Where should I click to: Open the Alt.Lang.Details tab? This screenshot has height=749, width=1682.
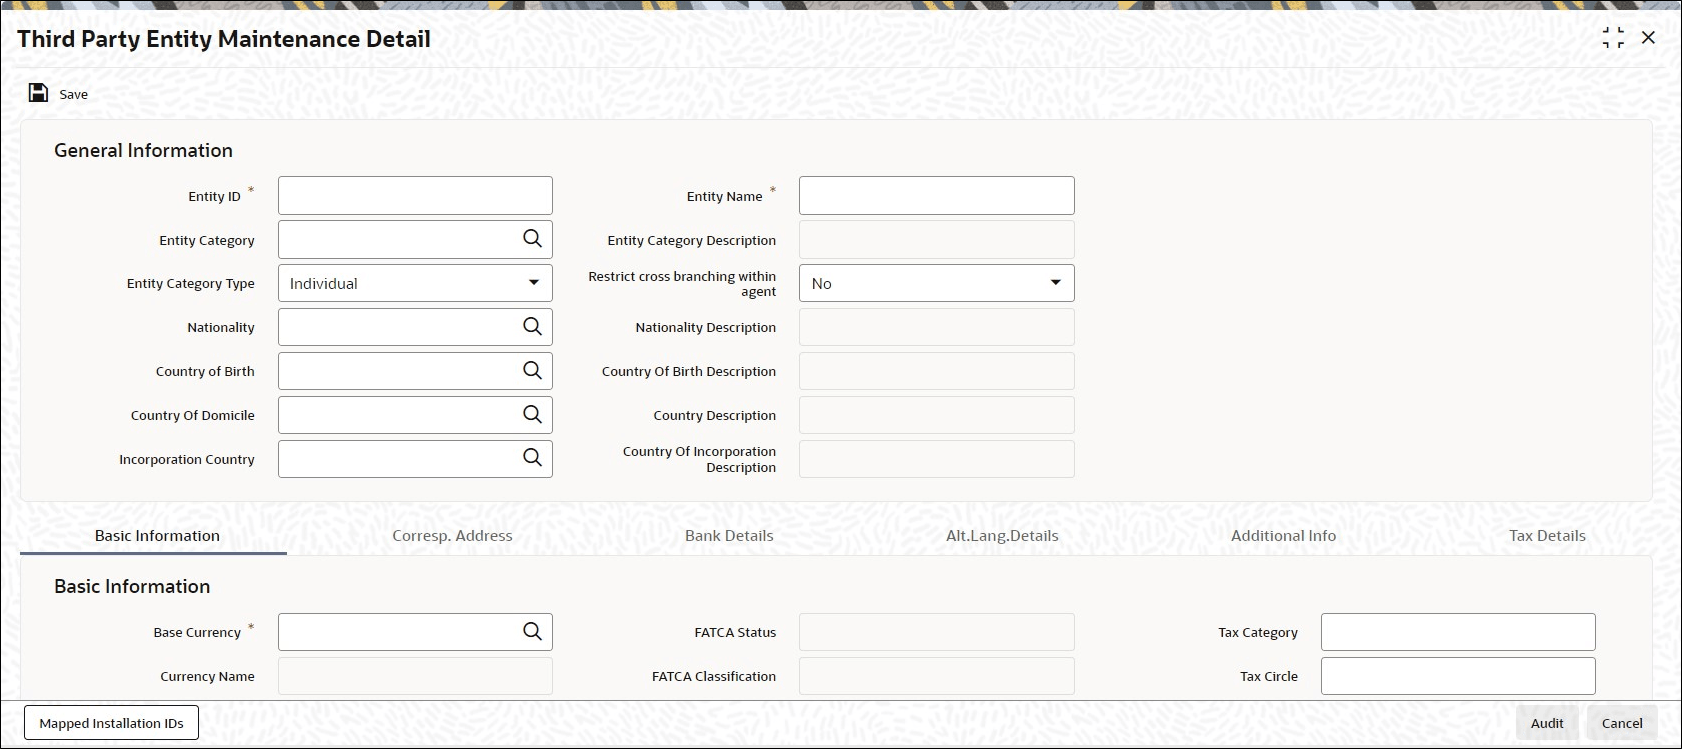coord(1002,536)
